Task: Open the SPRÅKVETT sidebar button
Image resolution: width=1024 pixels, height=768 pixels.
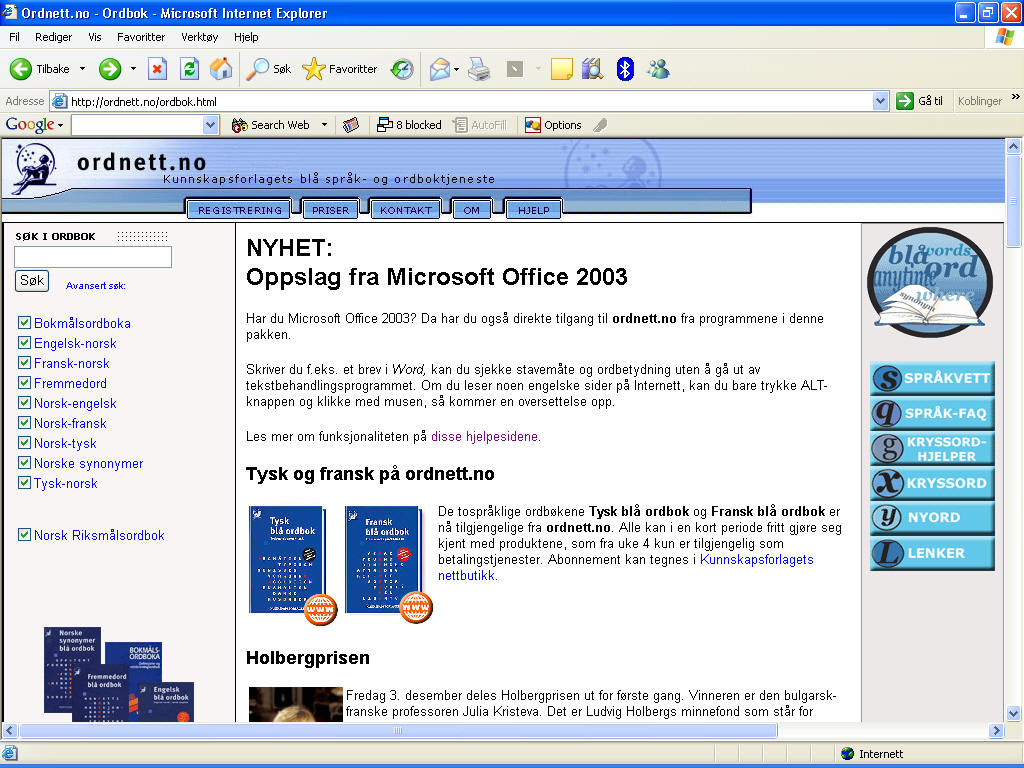Action: coord(932,378)
